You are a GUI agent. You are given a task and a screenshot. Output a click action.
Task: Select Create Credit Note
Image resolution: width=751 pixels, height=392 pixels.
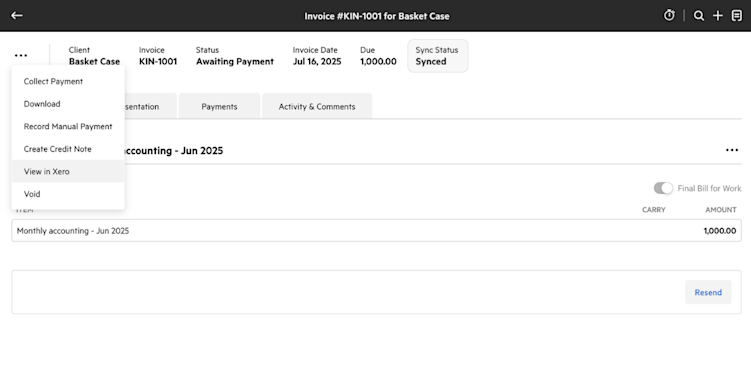pos(68,149)
